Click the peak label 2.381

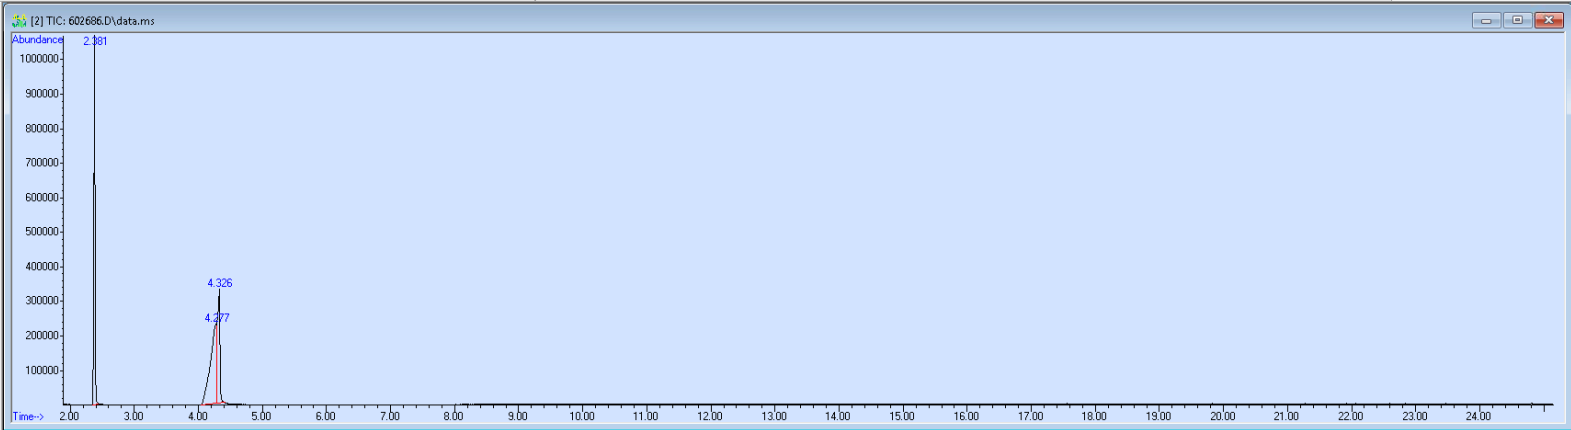[95, 41]
